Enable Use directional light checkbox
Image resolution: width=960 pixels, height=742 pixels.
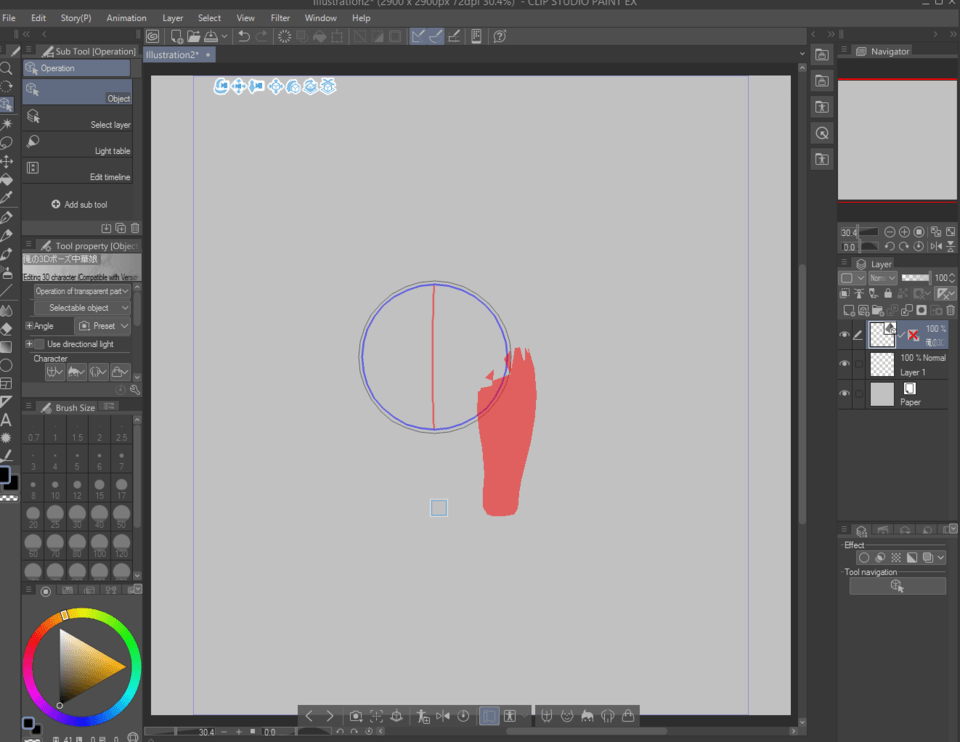[40, 344]
